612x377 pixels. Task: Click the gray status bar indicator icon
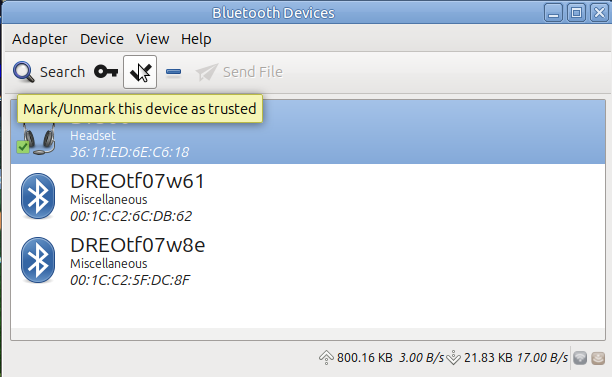[x=580, y=357]
